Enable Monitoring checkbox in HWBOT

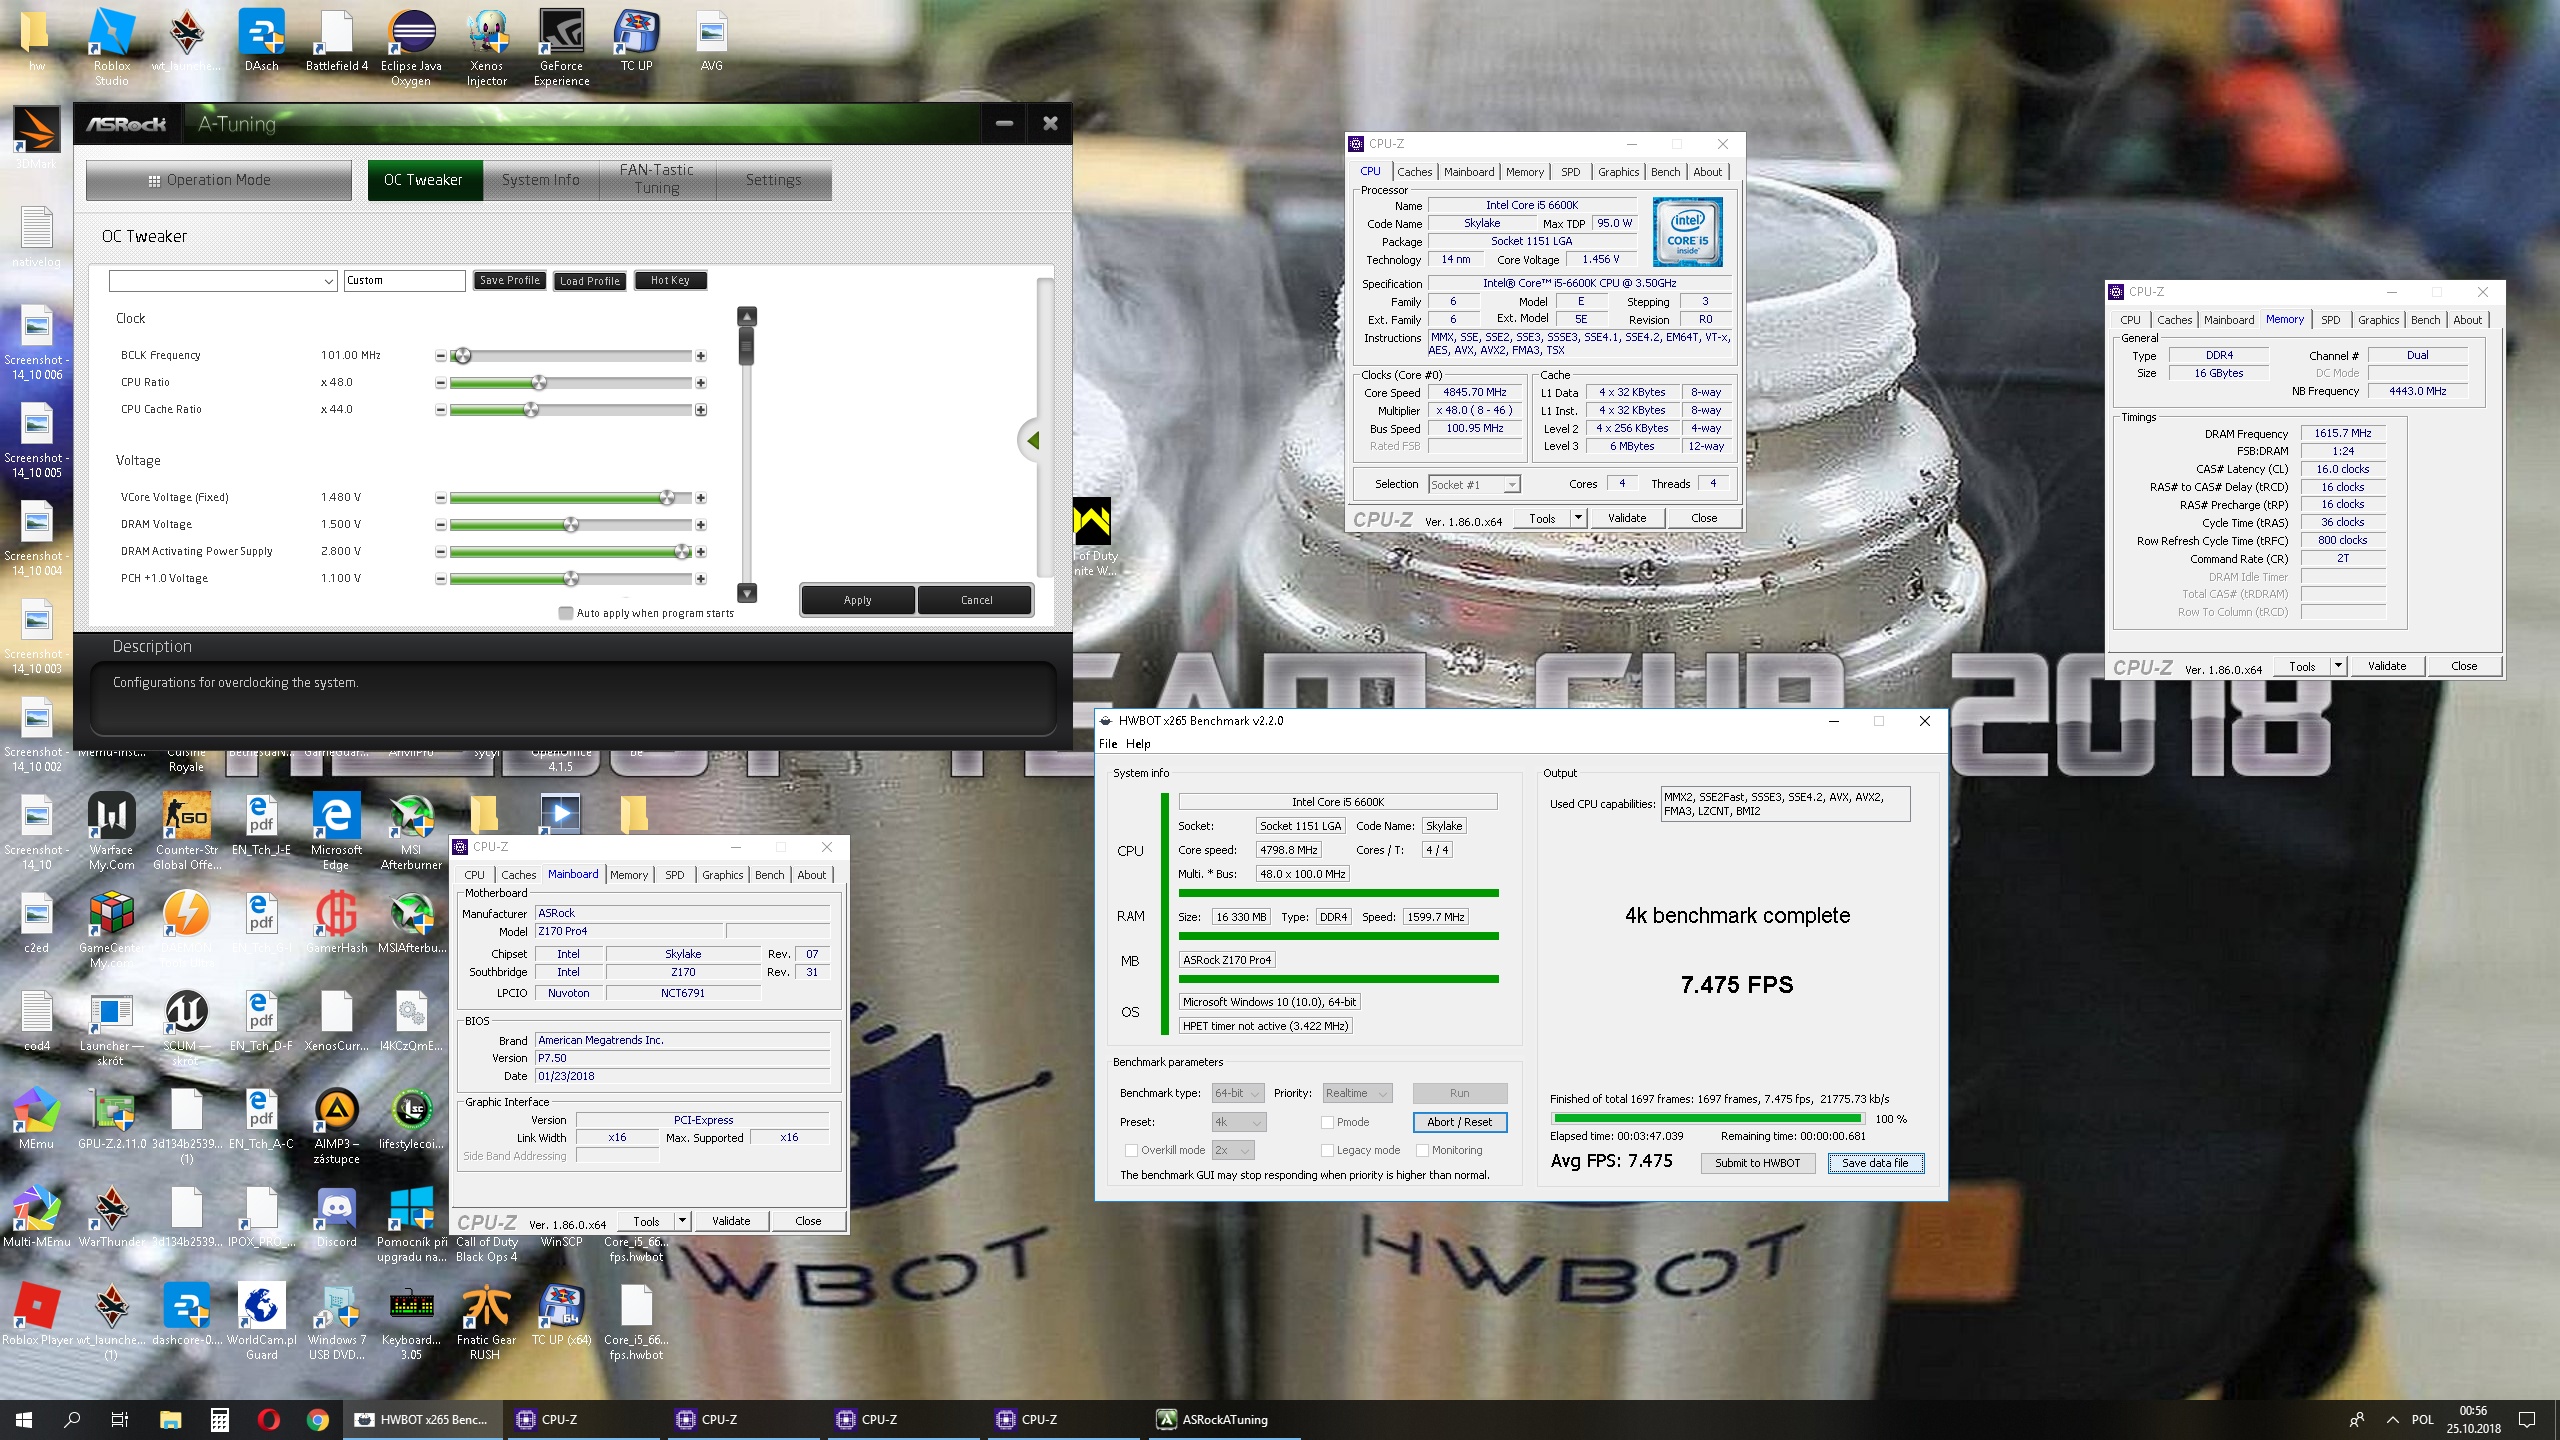click(1423, 1150)
